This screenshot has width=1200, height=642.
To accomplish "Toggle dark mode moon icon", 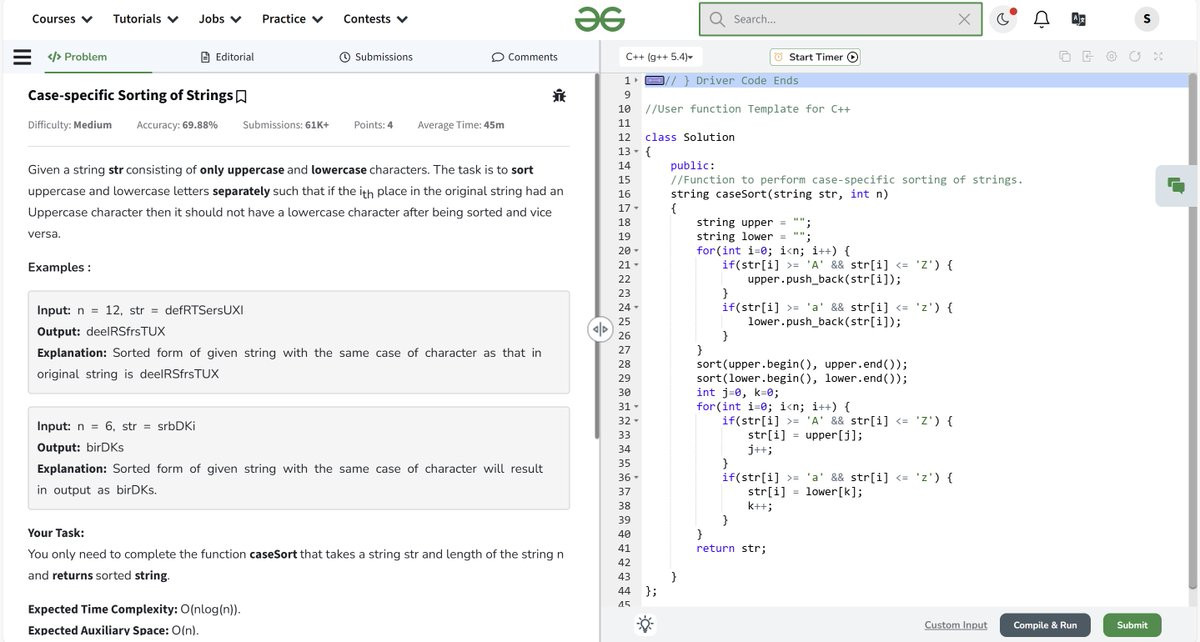I will click(1004, 19).
